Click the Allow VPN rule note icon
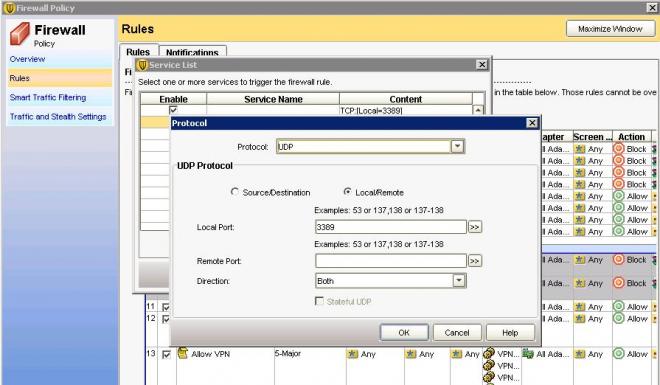660x385 pixels. pyautogui.click(x=182, y=353)
